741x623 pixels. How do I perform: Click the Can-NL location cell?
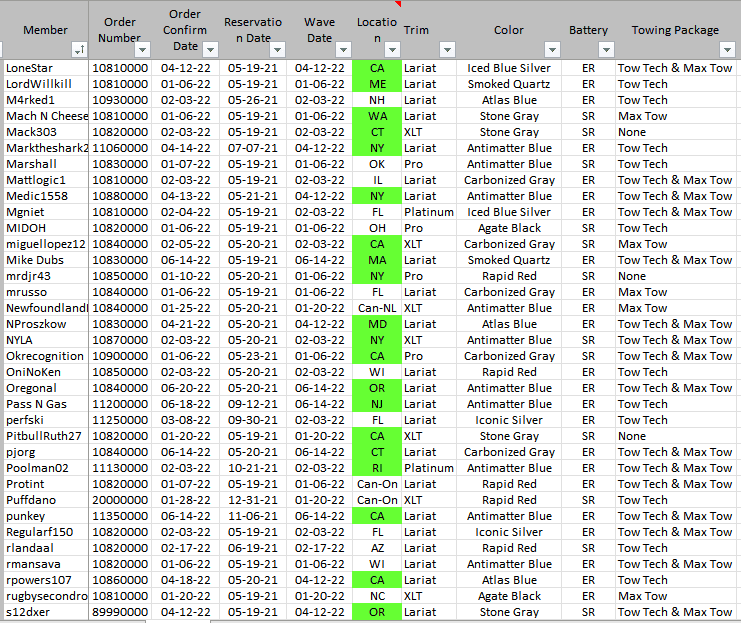(x=376, y=308)
